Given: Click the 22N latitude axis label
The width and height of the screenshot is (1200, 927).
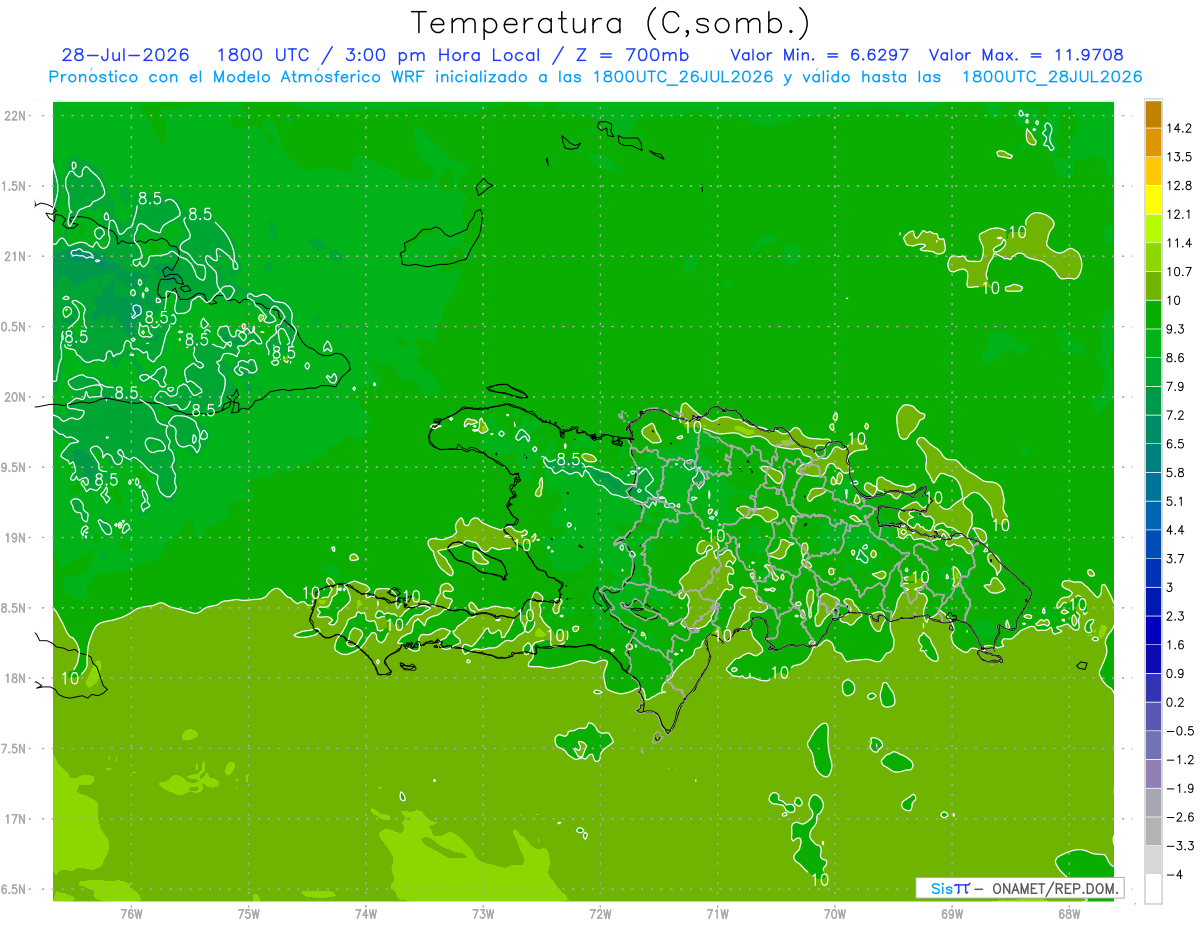Looking at the screenshot, I should [x=15, y=116].
